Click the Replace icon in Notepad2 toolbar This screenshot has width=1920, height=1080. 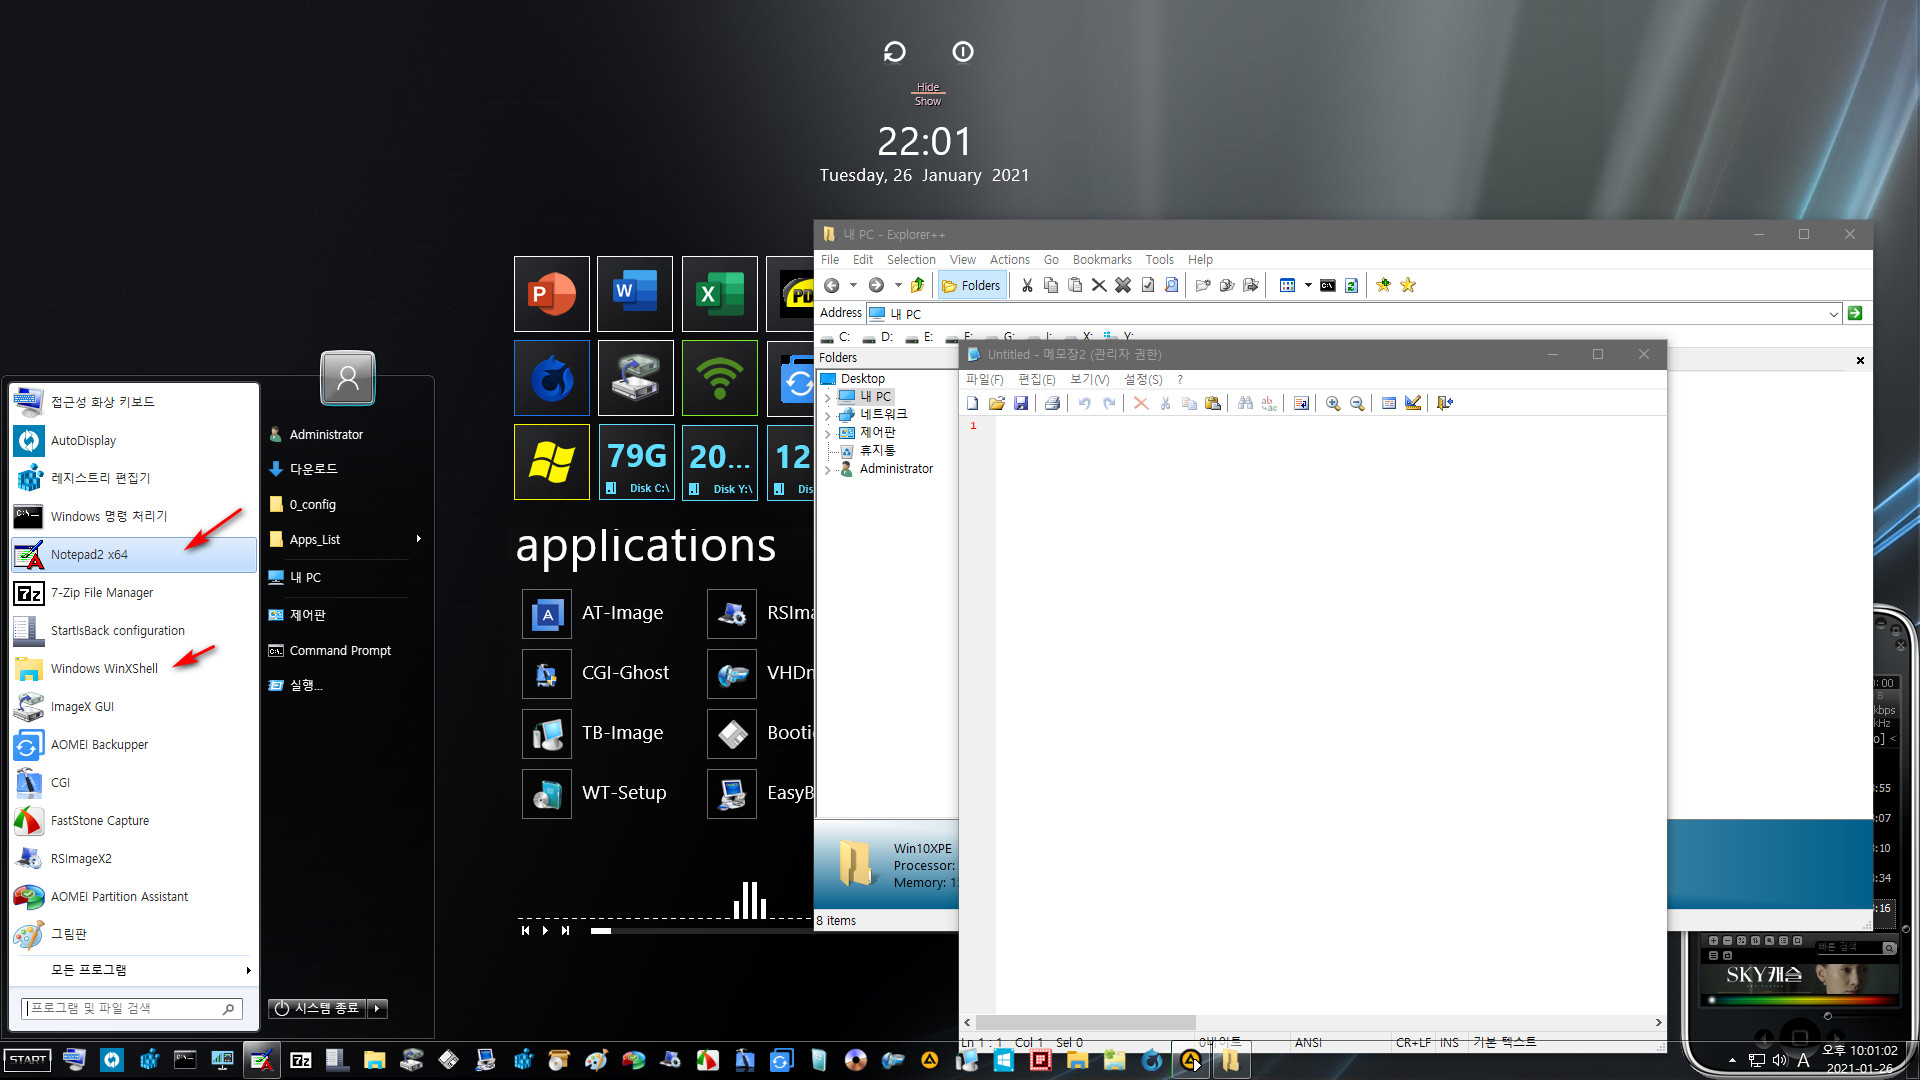point(1269,403)
